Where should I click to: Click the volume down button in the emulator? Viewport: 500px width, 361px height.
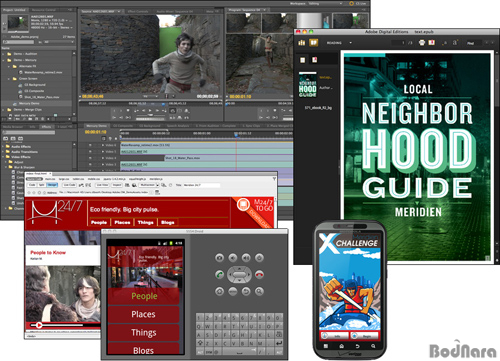(x=233, y=258)
